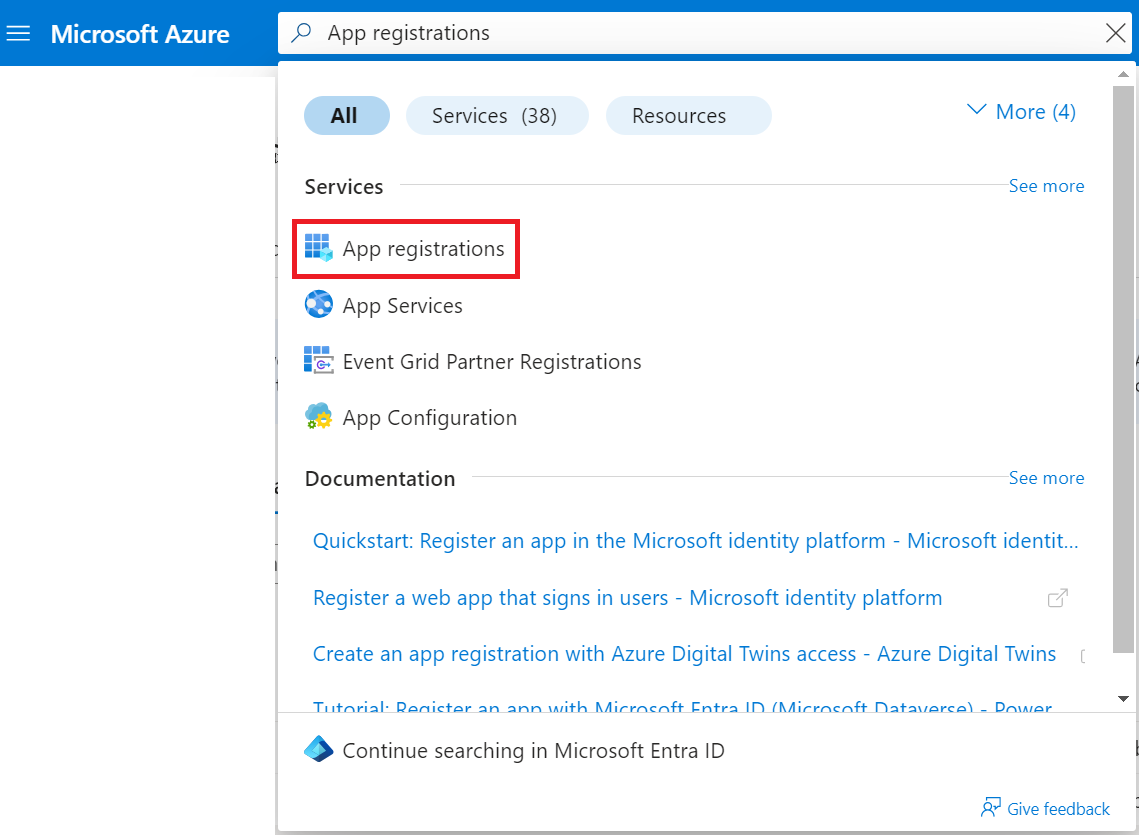Viewport: 1139px width, 835px height.
Task: Filter results by Services (38)
Action: [496, 116]
